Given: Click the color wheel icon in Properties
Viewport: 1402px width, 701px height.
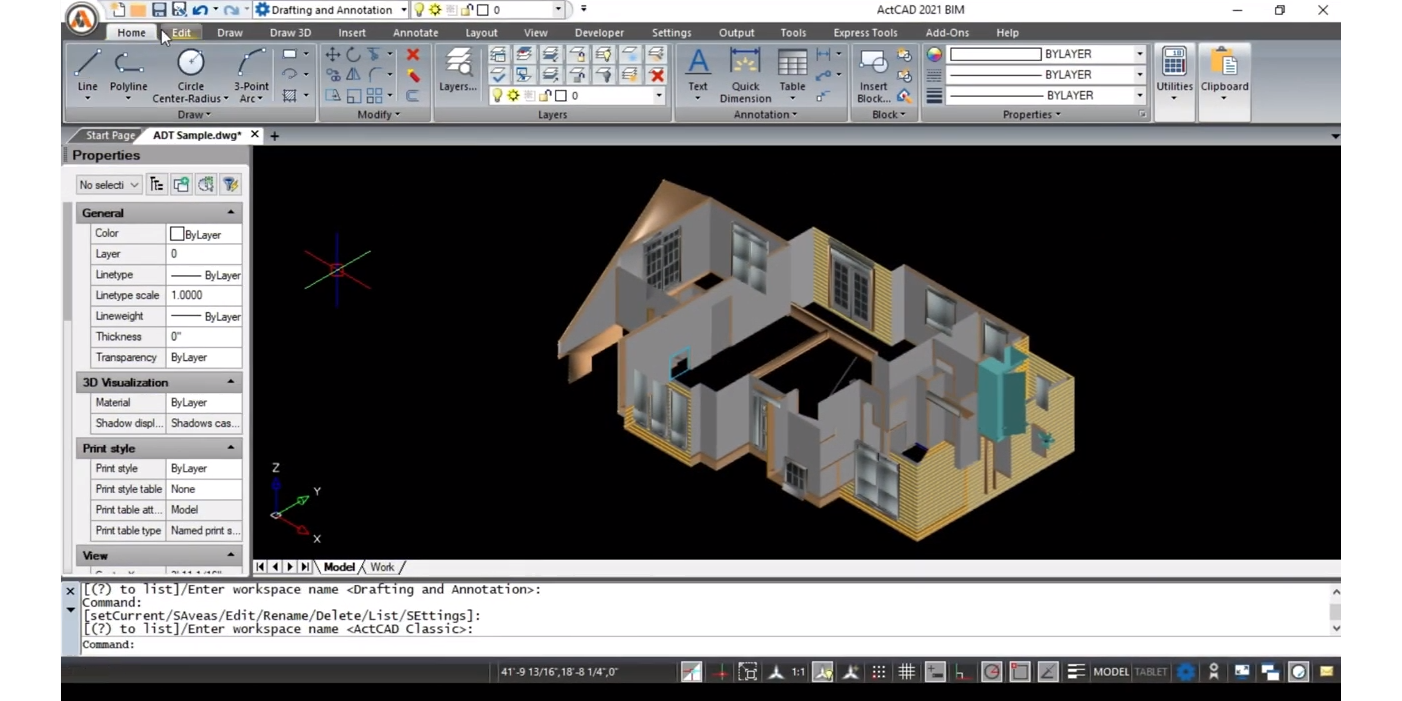Looking at the screenshot, I should tap(934, 54).
